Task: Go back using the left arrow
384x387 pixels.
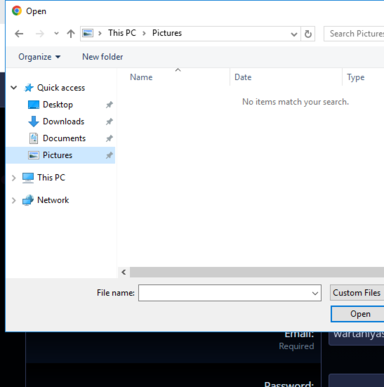Action: [19, 34]
